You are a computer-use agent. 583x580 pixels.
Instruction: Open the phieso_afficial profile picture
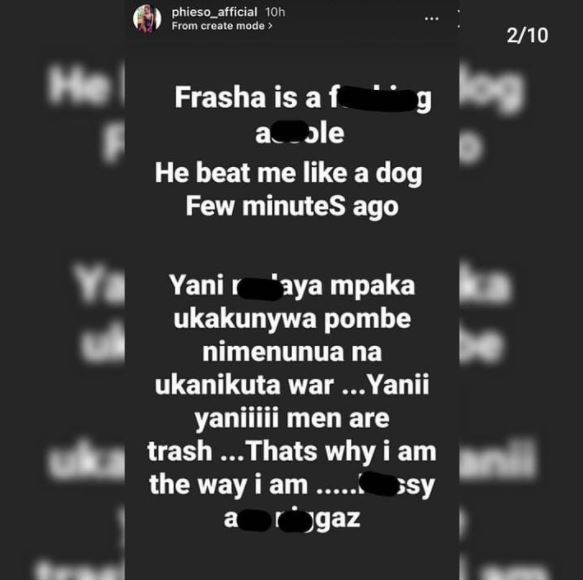147,19
